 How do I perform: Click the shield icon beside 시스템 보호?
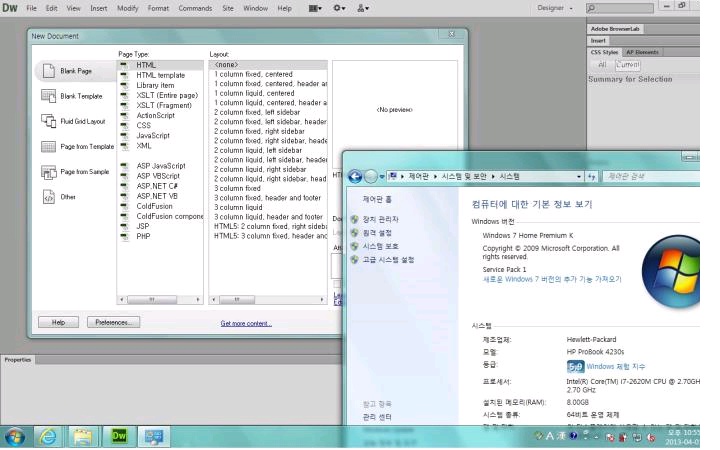tap(354, 246)
